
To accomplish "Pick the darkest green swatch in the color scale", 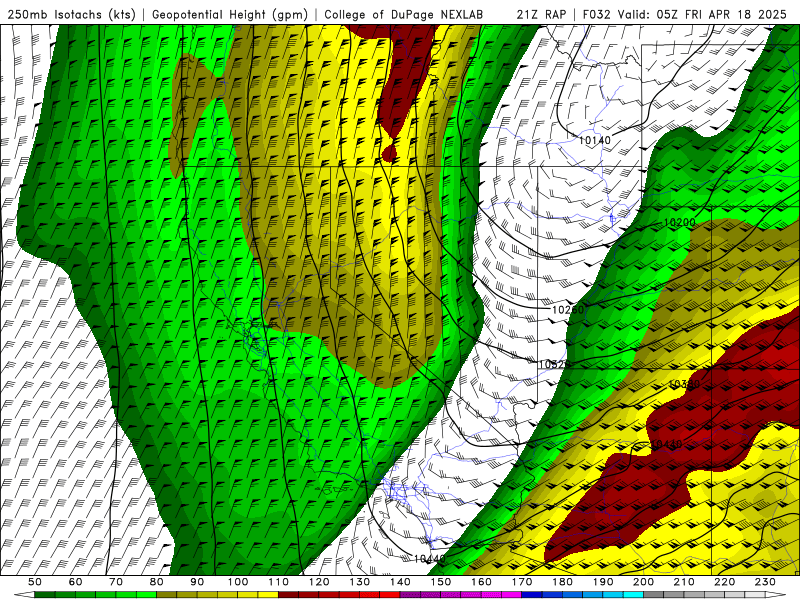I will (45, 595).
